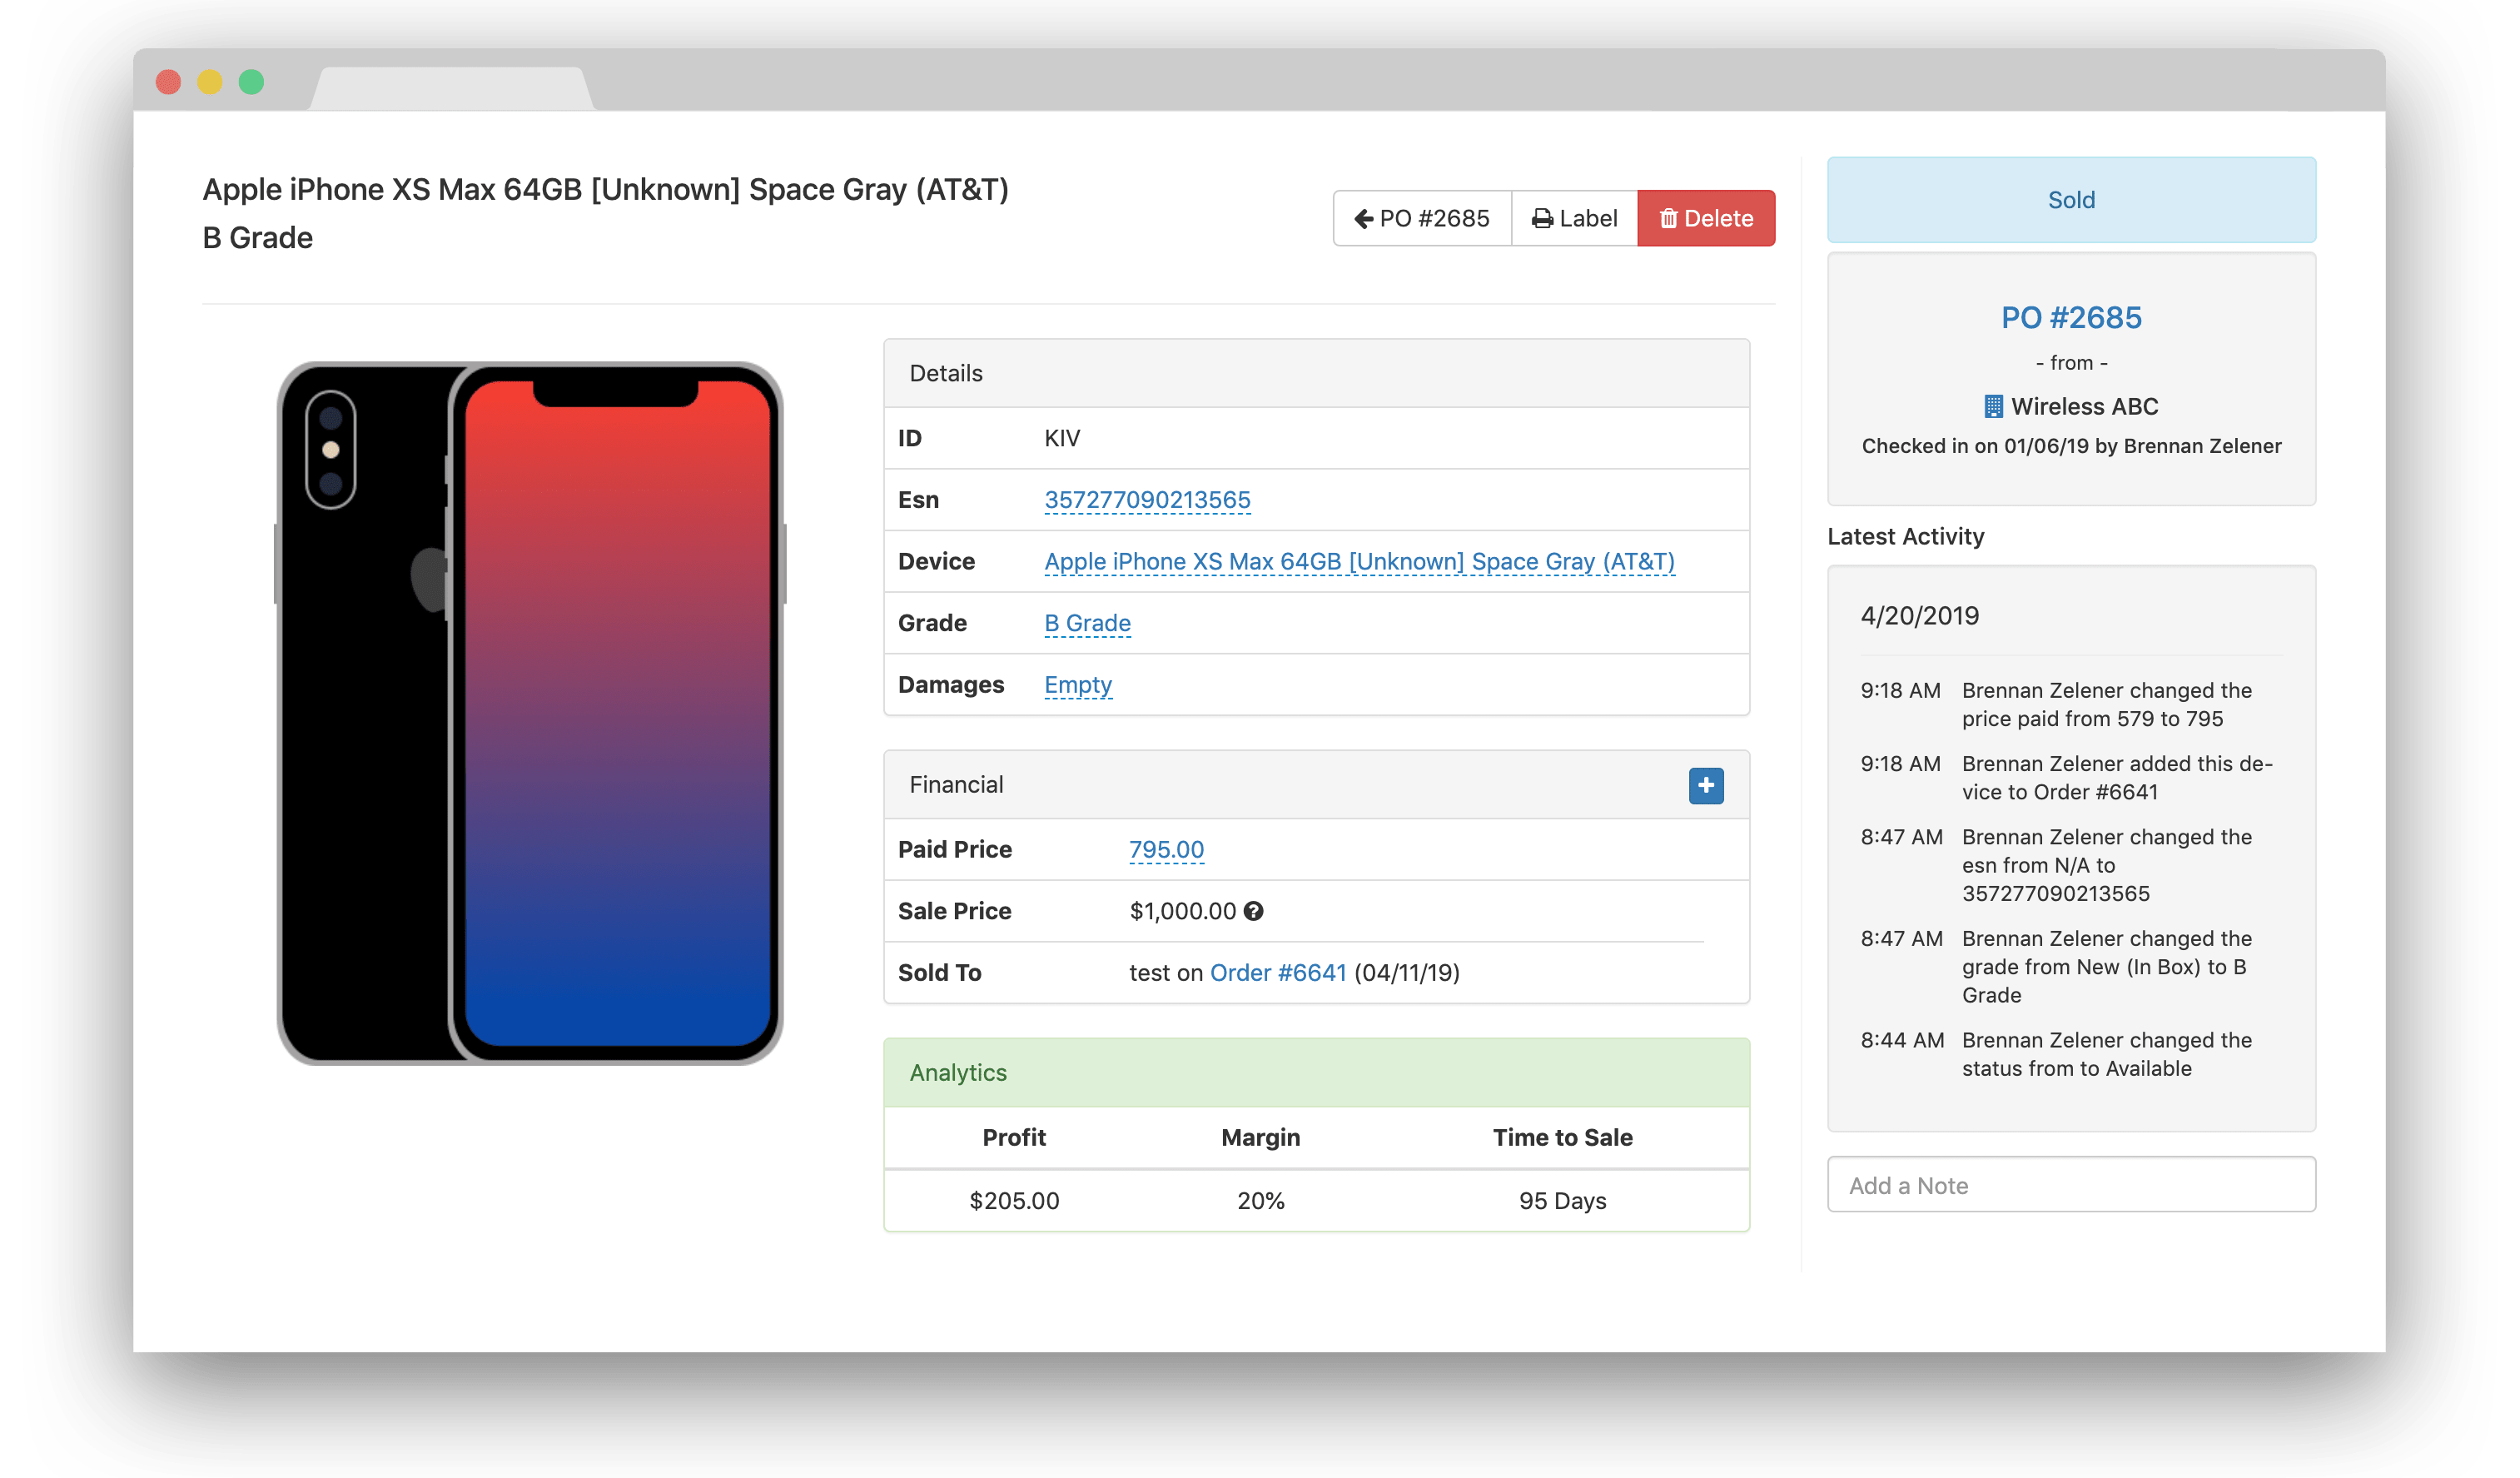This screenshot has width=2520, height=1478.
Task: Click the 4/20/2019 activity date
Action: [x=1920, y=616]
